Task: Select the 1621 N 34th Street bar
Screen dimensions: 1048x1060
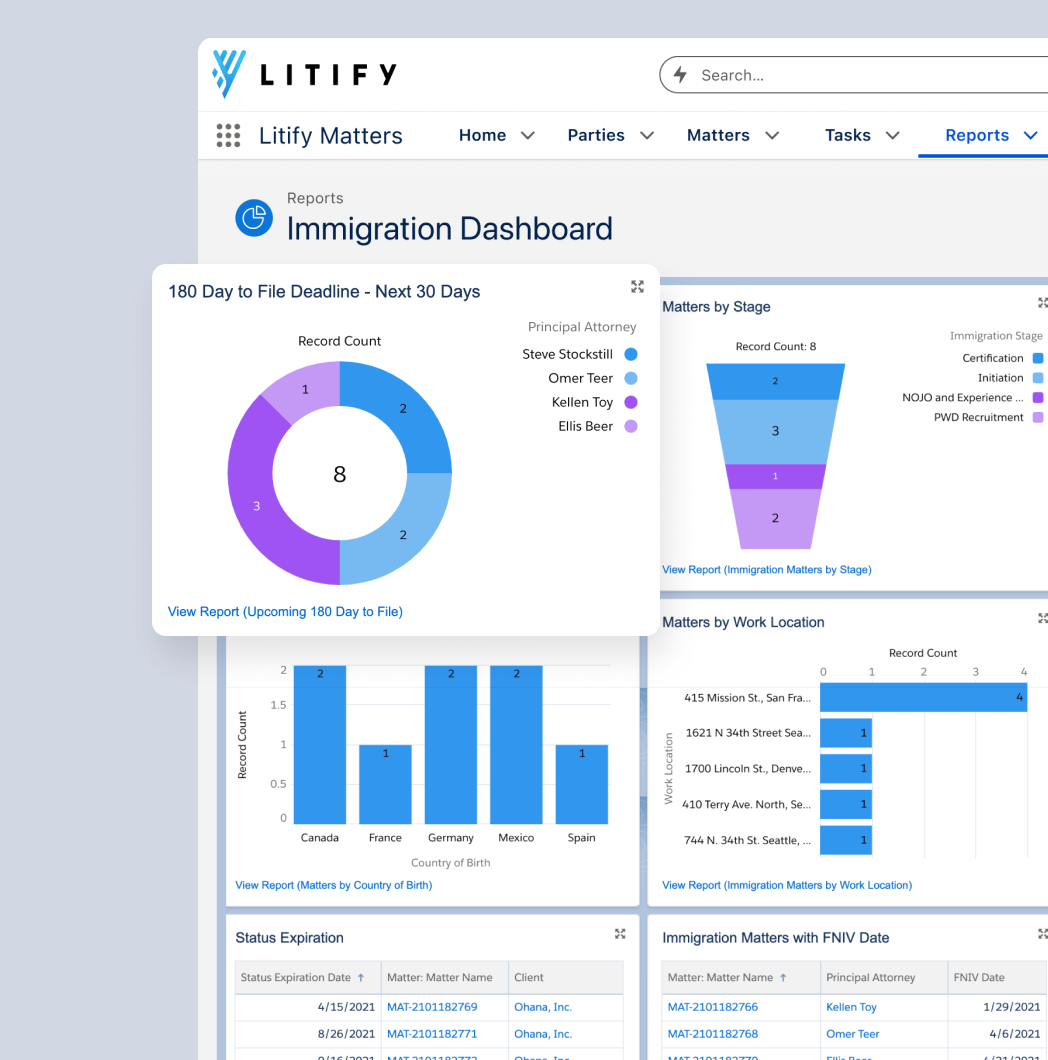Action: (x=846, y=733)
